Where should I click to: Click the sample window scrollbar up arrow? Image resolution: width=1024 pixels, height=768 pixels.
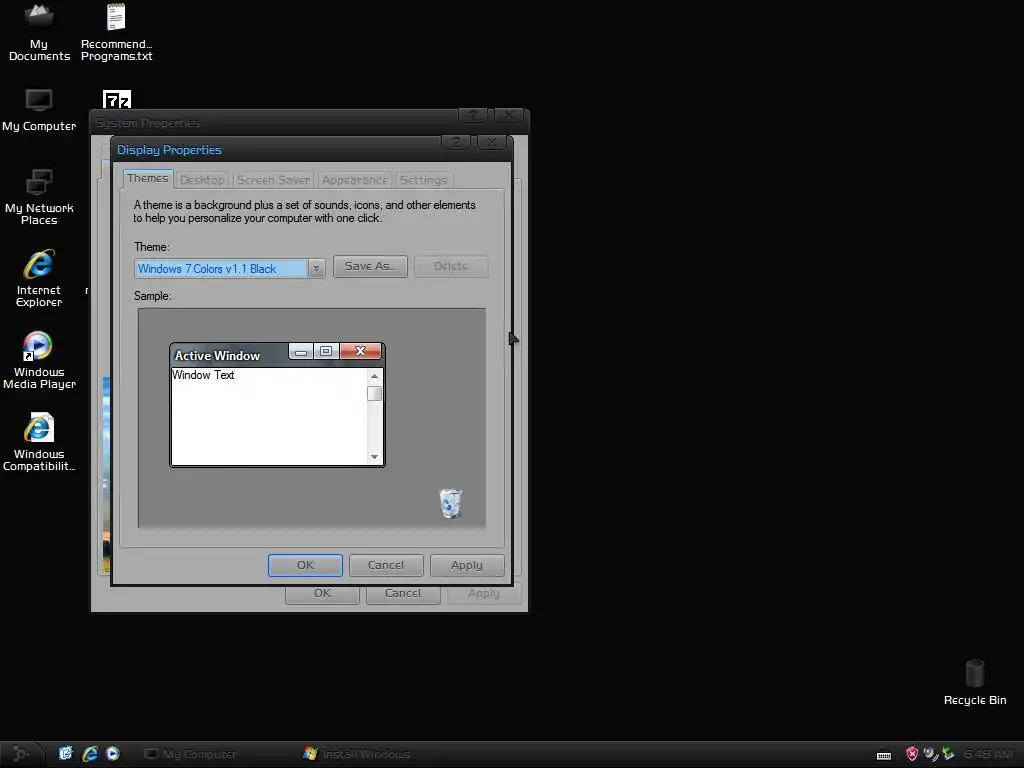tap(374, 376)
